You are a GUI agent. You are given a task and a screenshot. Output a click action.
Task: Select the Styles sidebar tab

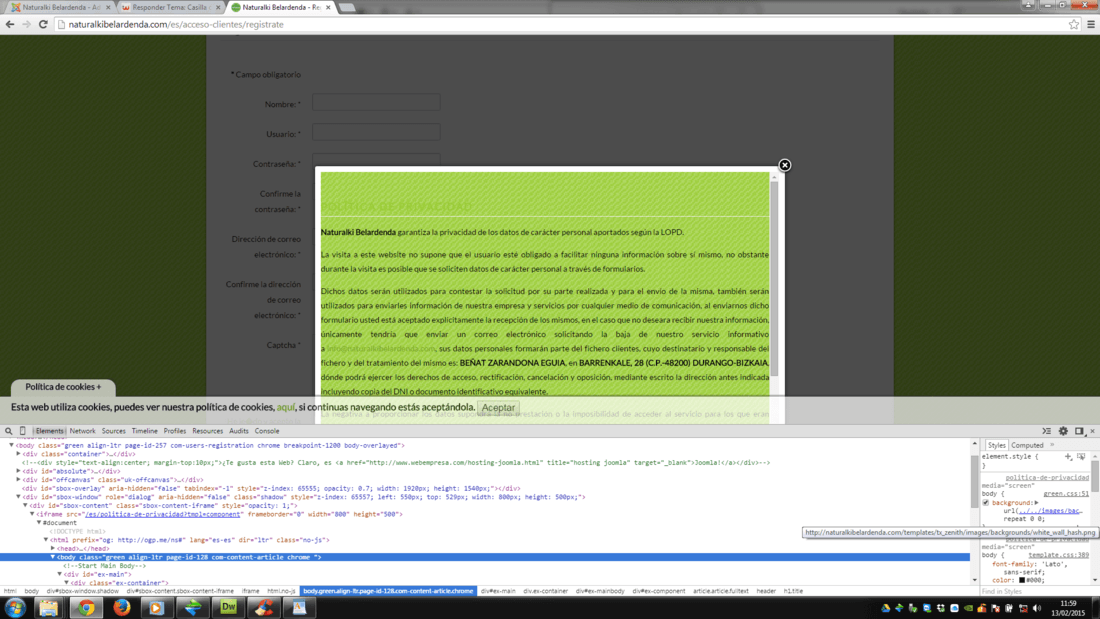click(x=996, y=445)
